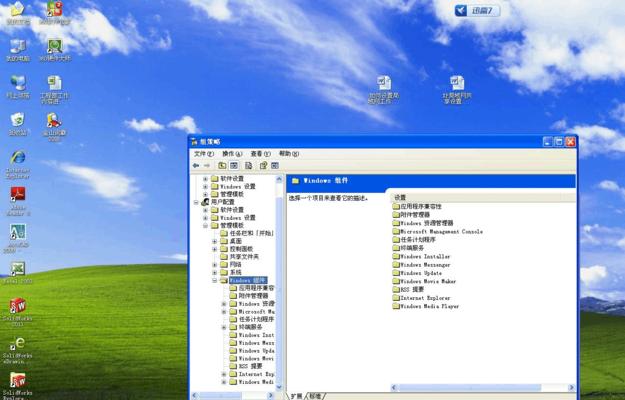
Task: Click tree pane horizontal scrollbar right arrow
Action: tap(271, 396)
